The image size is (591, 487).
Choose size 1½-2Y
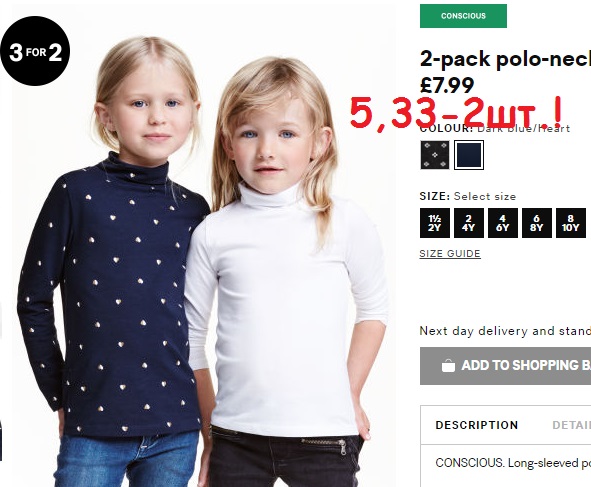435,223
